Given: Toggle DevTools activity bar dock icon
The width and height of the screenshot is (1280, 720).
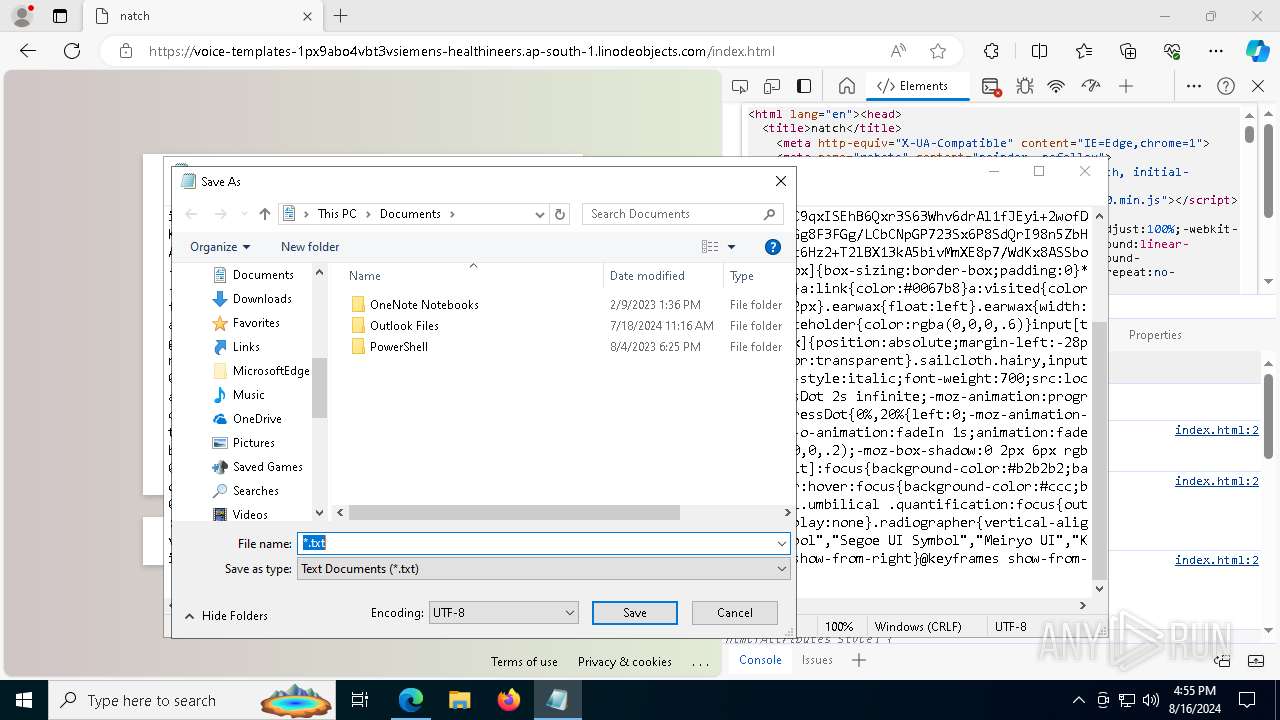Looking at the screenshot, I should click(804, 86).
